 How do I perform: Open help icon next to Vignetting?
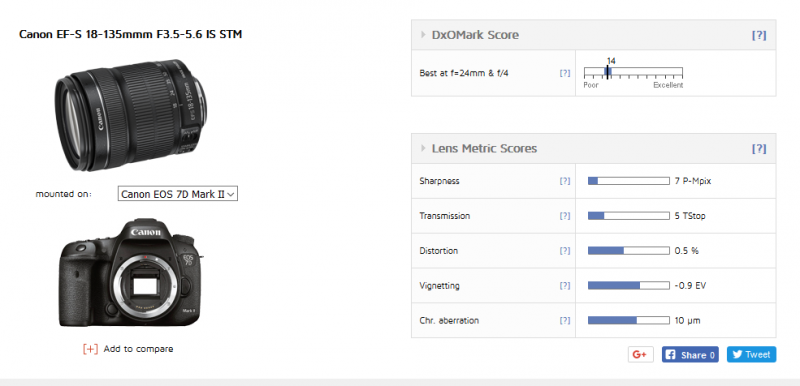[565, 286]
